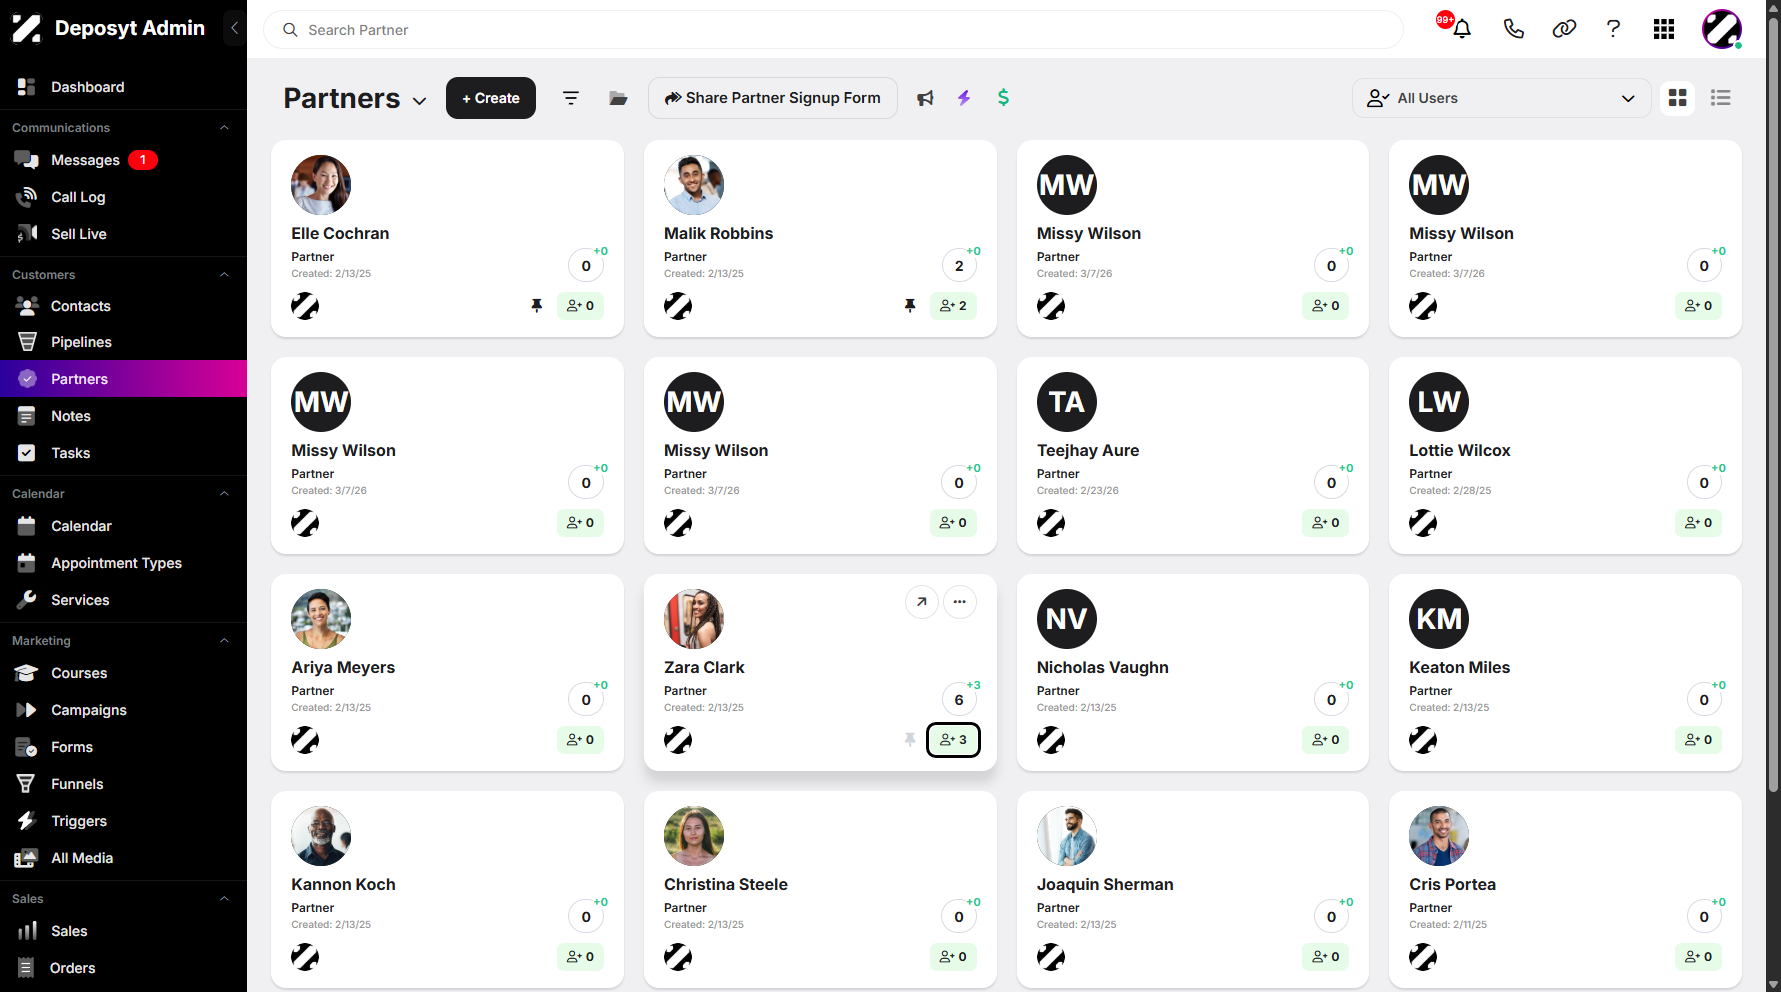Open the apps grid icon
The width and height of the screenshot is (1781, 992).
(1664, 29)
